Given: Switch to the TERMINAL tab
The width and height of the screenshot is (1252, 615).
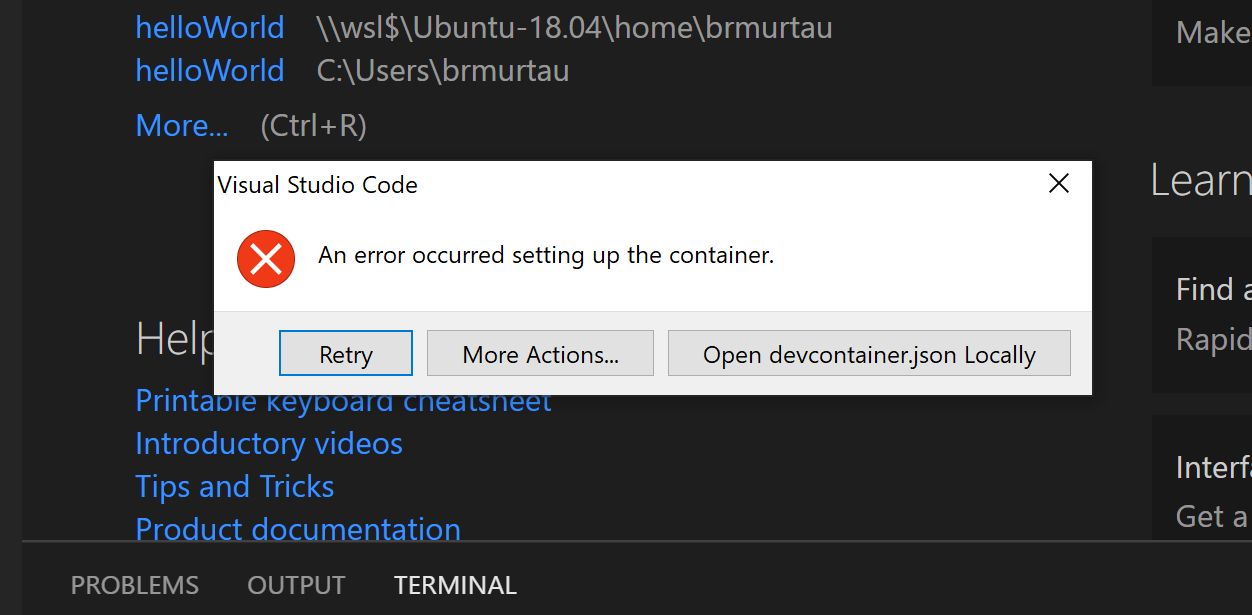Looking at the screenshot, I should (455, 584).
